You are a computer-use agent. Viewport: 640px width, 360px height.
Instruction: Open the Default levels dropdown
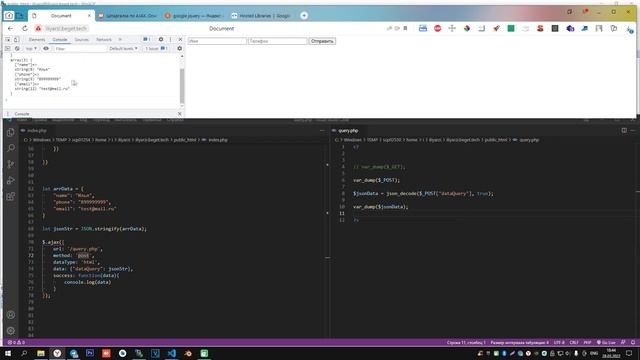123,49
